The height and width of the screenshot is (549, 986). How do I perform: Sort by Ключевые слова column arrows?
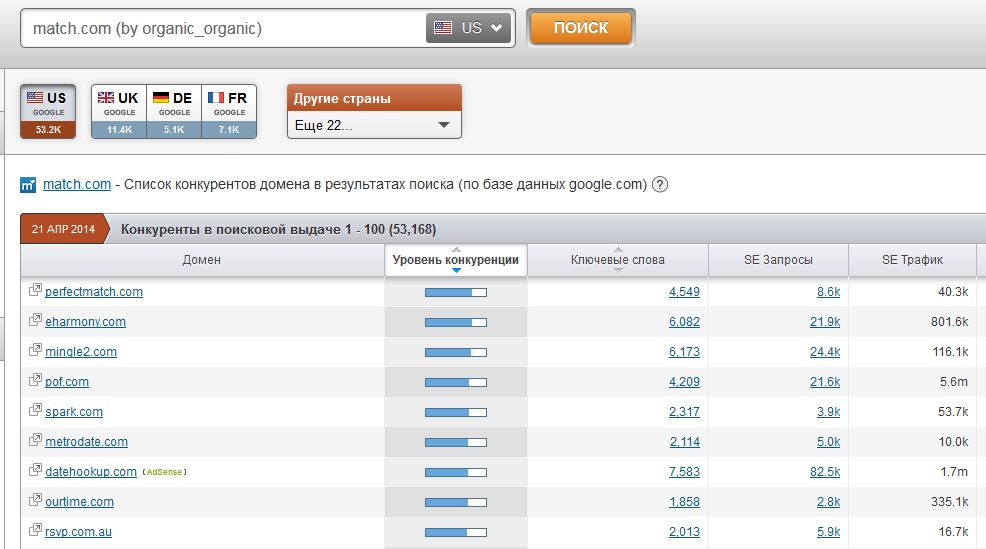618,260
